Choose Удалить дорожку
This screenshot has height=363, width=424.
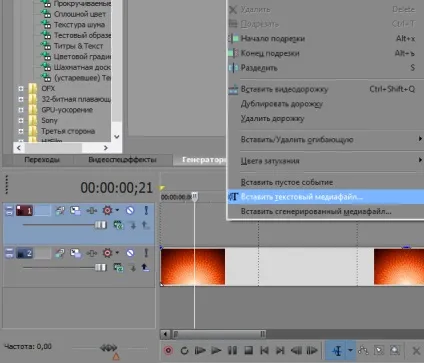(325, 119)
